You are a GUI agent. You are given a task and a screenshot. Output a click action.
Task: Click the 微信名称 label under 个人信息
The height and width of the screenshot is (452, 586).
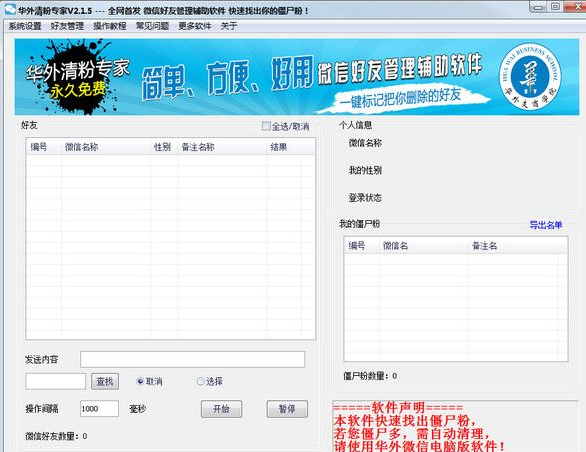pos(365,143)
